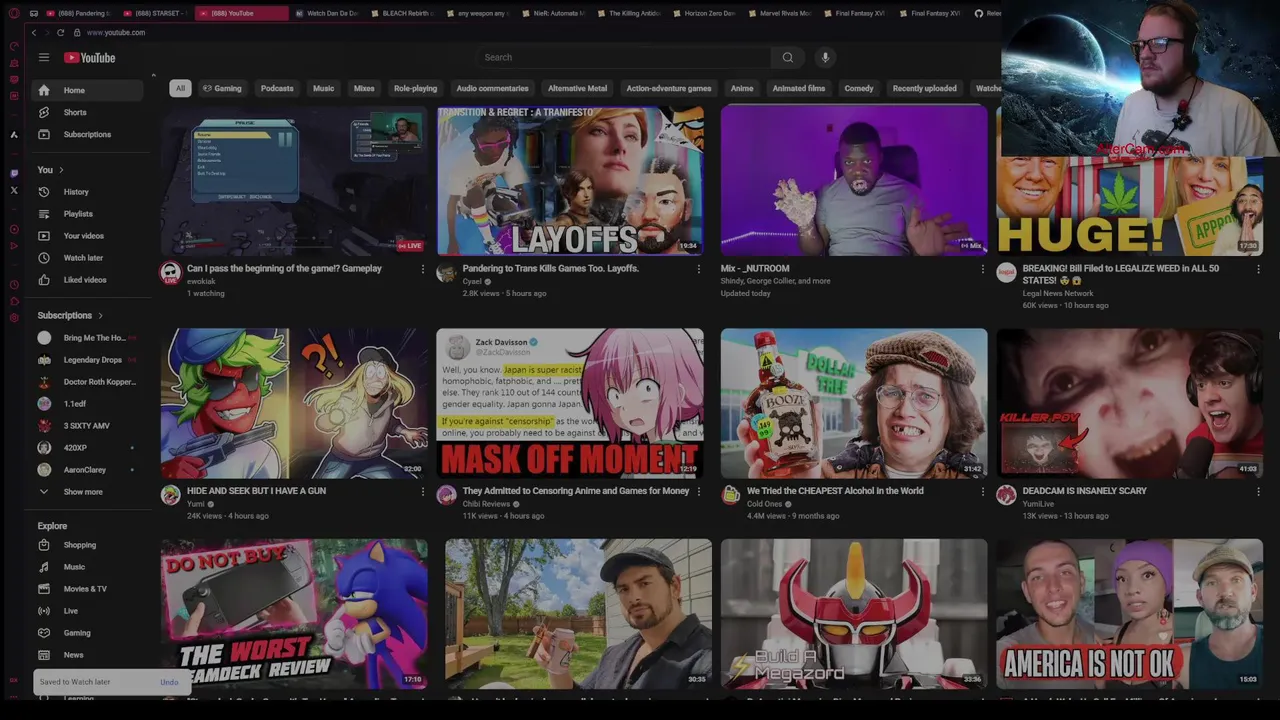Open 'Pandering to Trans Kills Games' title
This screenshot has width=1280, height=720.
(550, 269)
